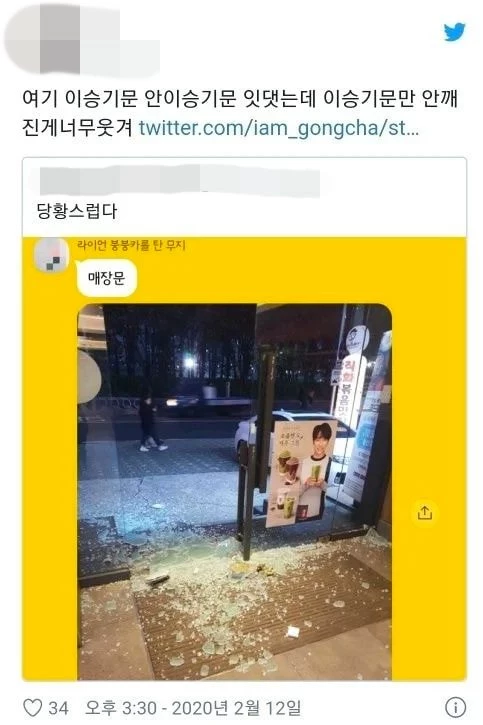
Task: Click the tweet text starting 여기 이승기문
Action: click(240, 113)
